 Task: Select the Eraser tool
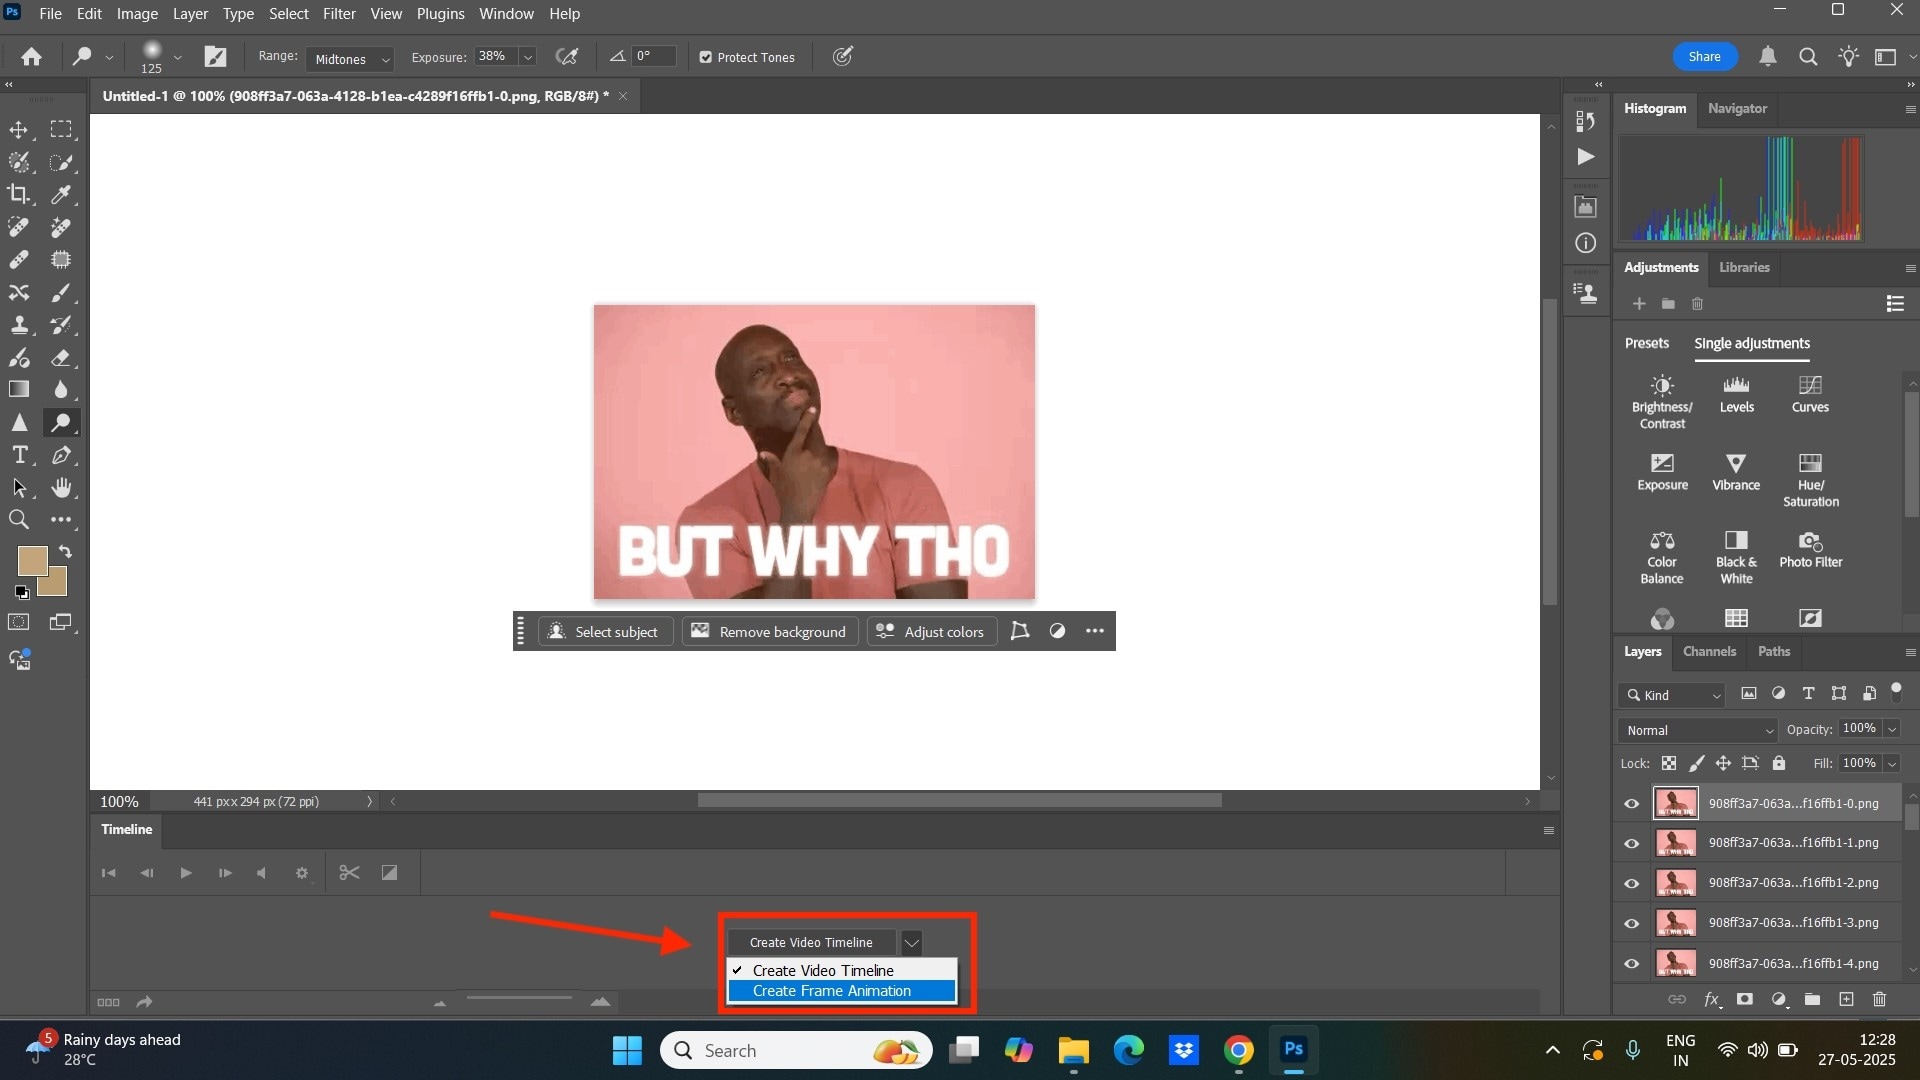(x=62, y=357)
